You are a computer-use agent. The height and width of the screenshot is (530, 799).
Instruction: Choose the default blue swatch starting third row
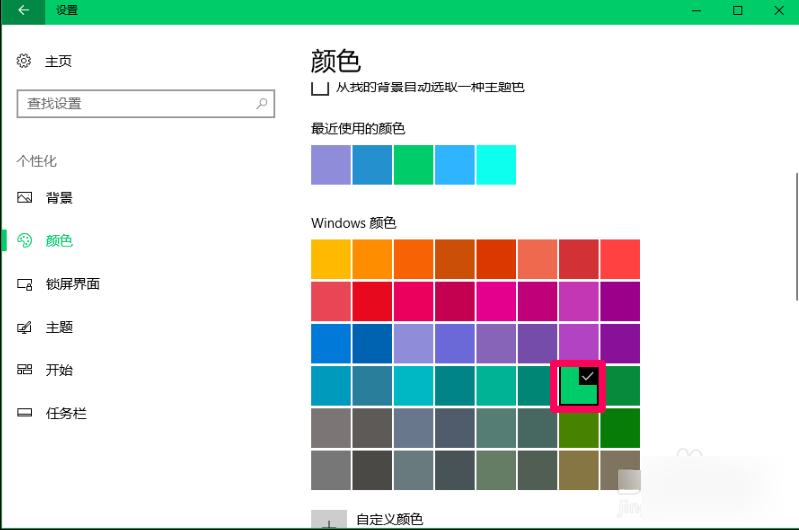331,343
